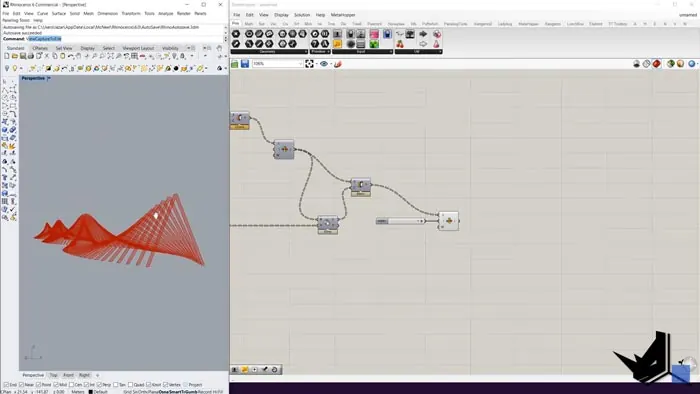700x394 pixels.
Task: Click the New file icon in Rhino toolbar
Action: tap(7, 56)
